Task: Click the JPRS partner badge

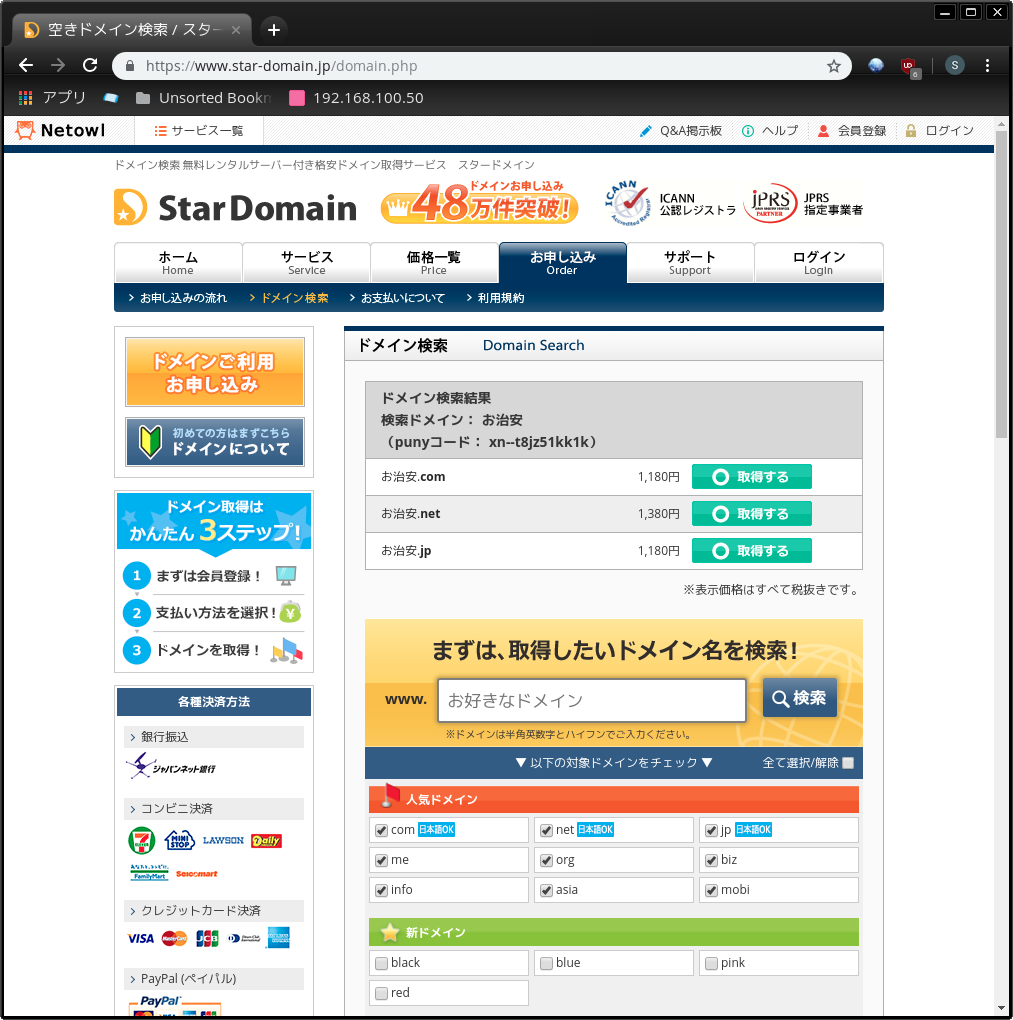Action: pos(803,204)
